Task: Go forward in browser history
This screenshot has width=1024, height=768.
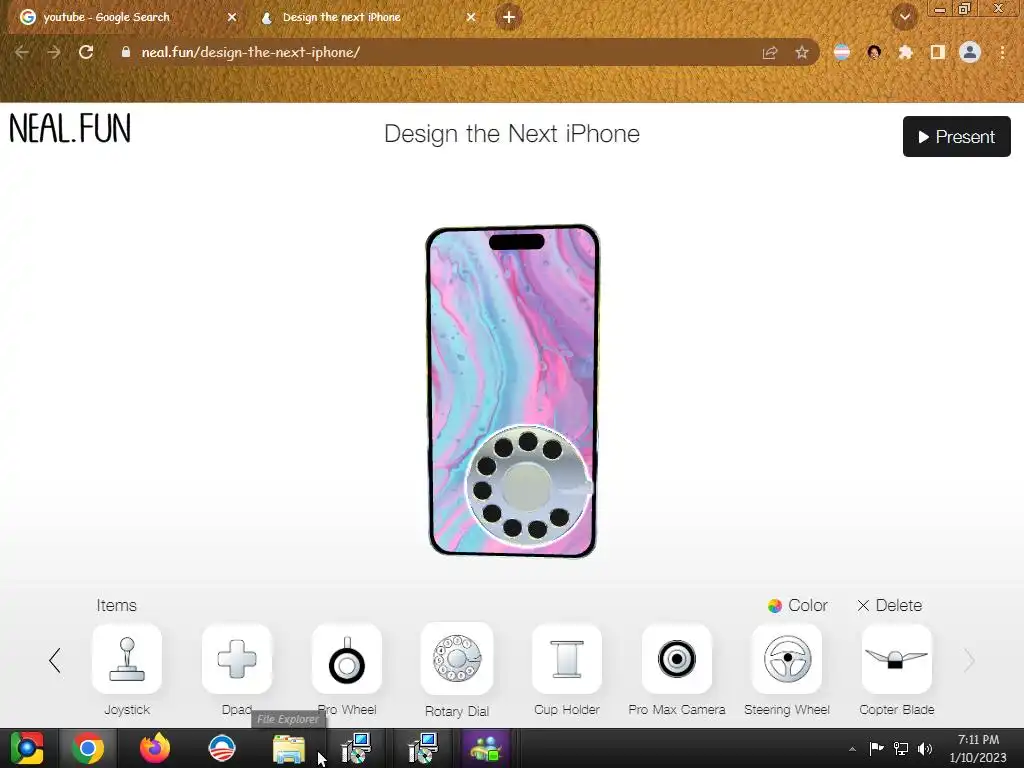Action: tap(54, 52)
